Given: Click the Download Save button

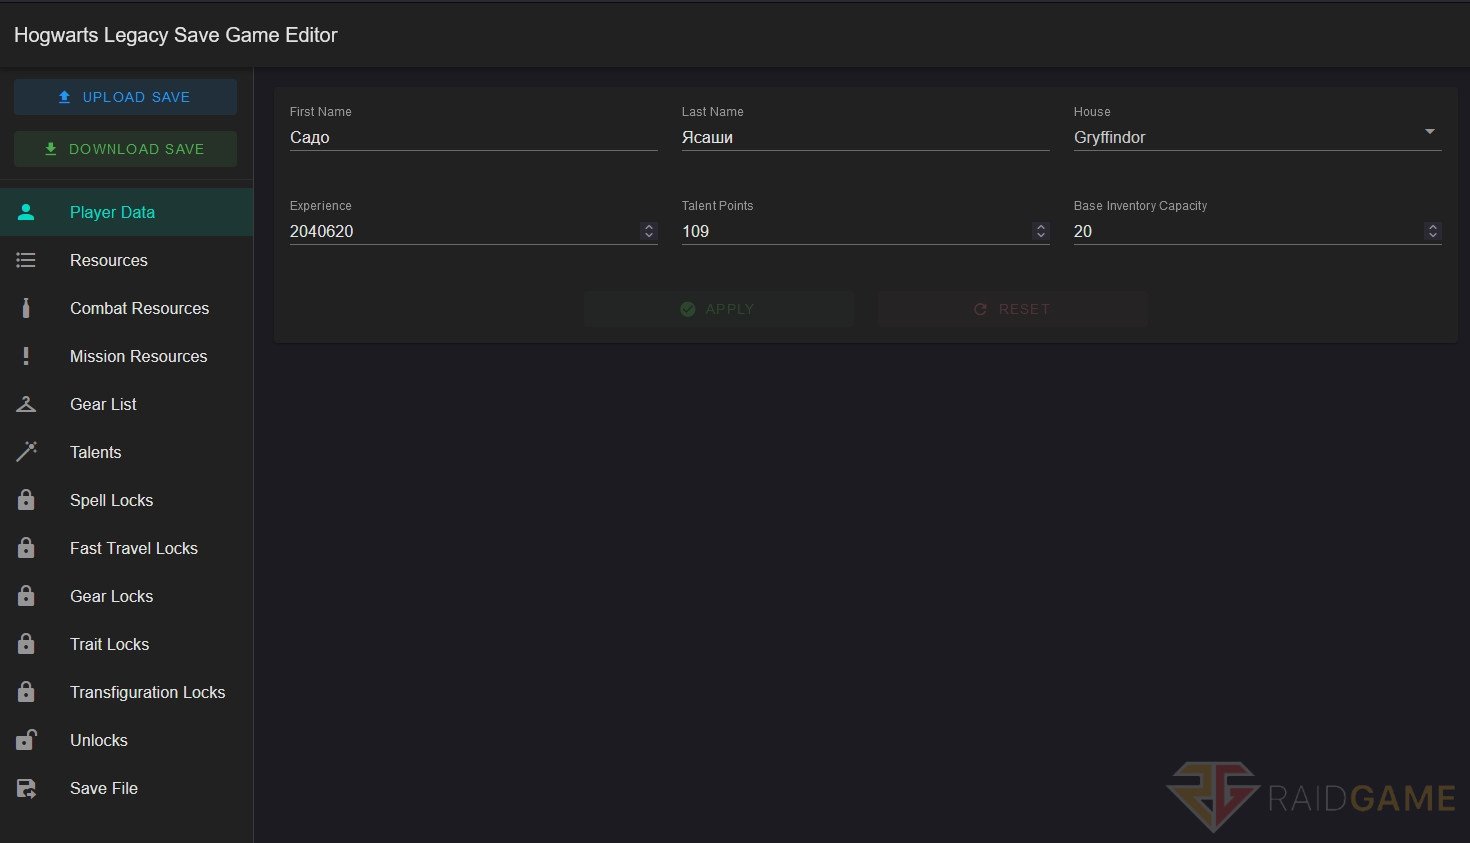Looking at the screenshot, I should point(125,149).
